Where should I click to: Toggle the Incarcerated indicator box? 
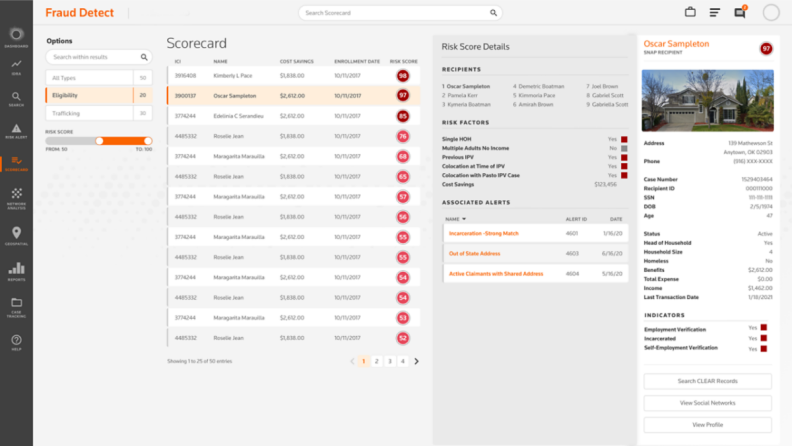point(763,338)
